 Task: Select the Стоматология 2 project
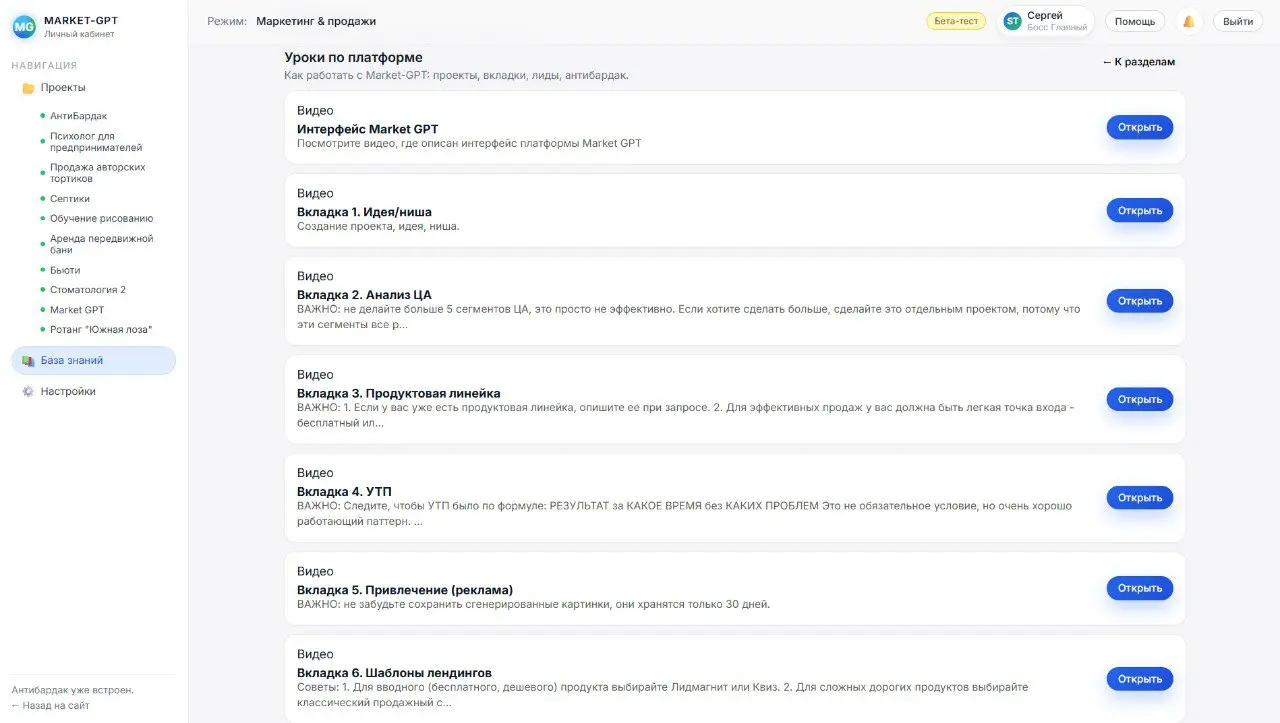[x=88, y=290]
